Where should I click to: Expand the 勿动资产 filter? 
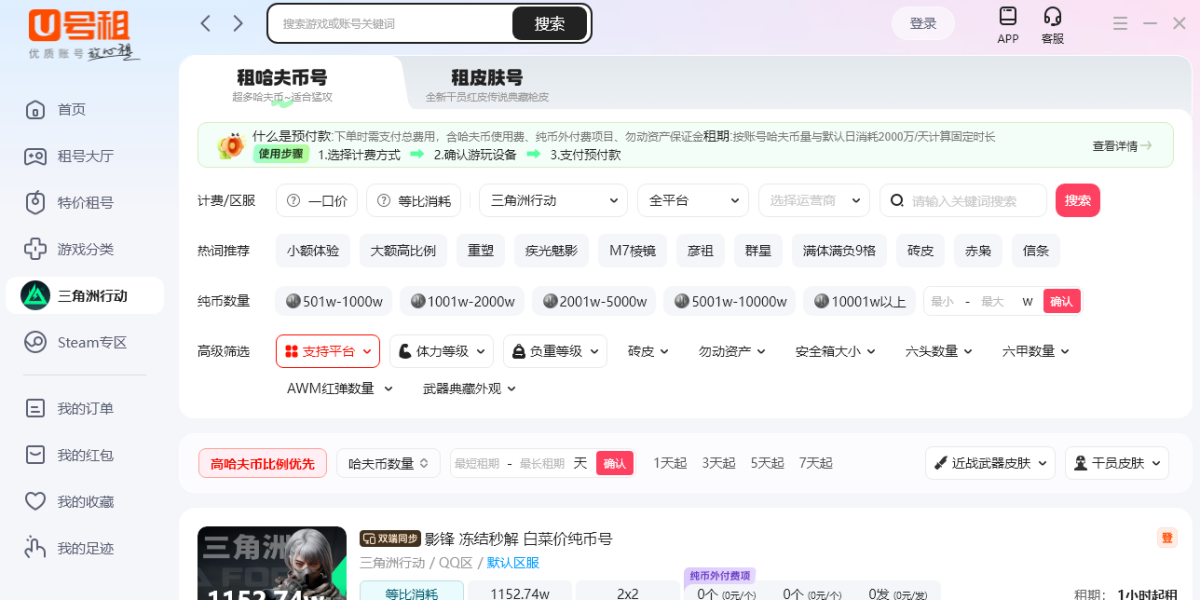pyautogui.click(x=732, y=351)
